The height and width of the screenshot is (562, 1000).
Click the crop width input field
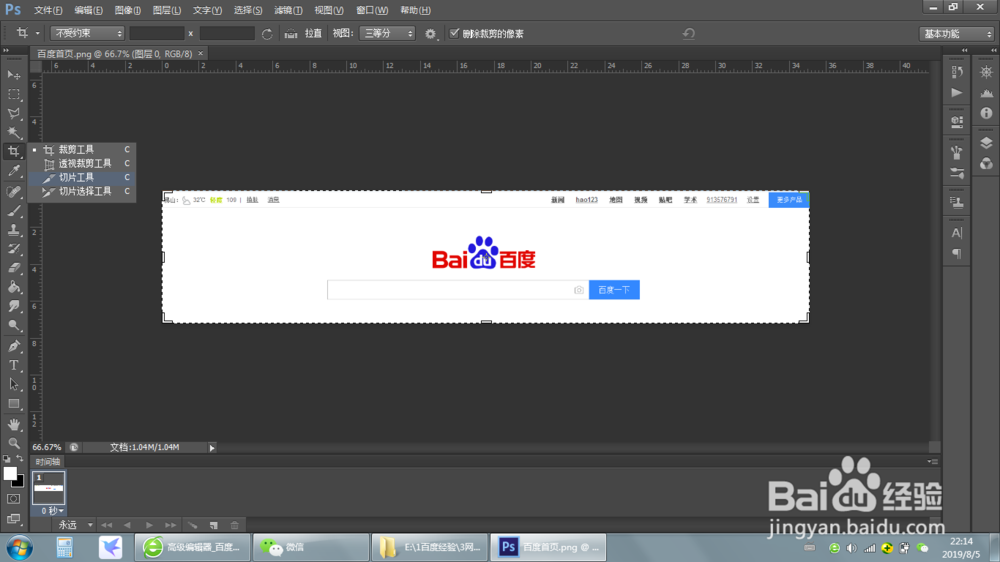pyautogui.click(x=157, y=33)
